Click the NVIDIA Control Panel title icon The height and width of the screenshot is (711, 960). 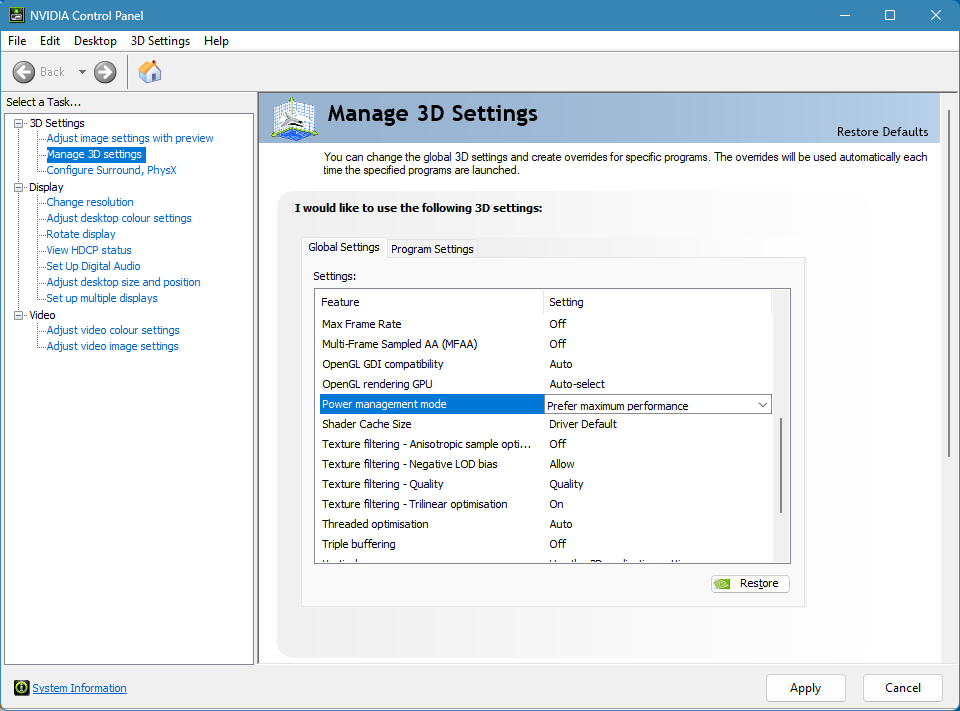[18, 15]
